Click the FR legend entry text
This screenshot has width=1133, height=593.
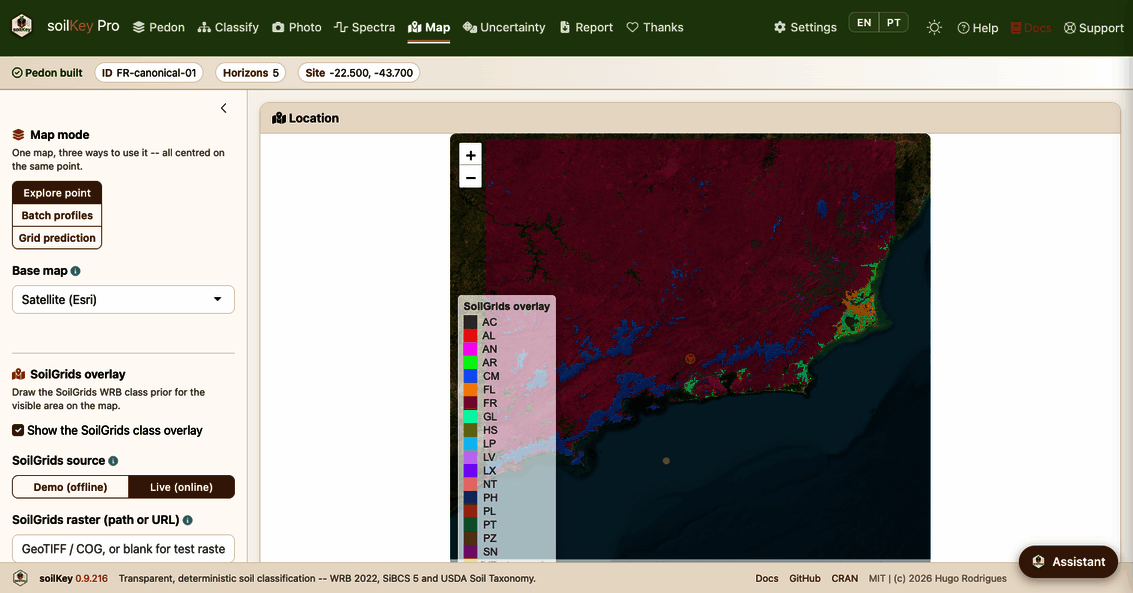490,403
